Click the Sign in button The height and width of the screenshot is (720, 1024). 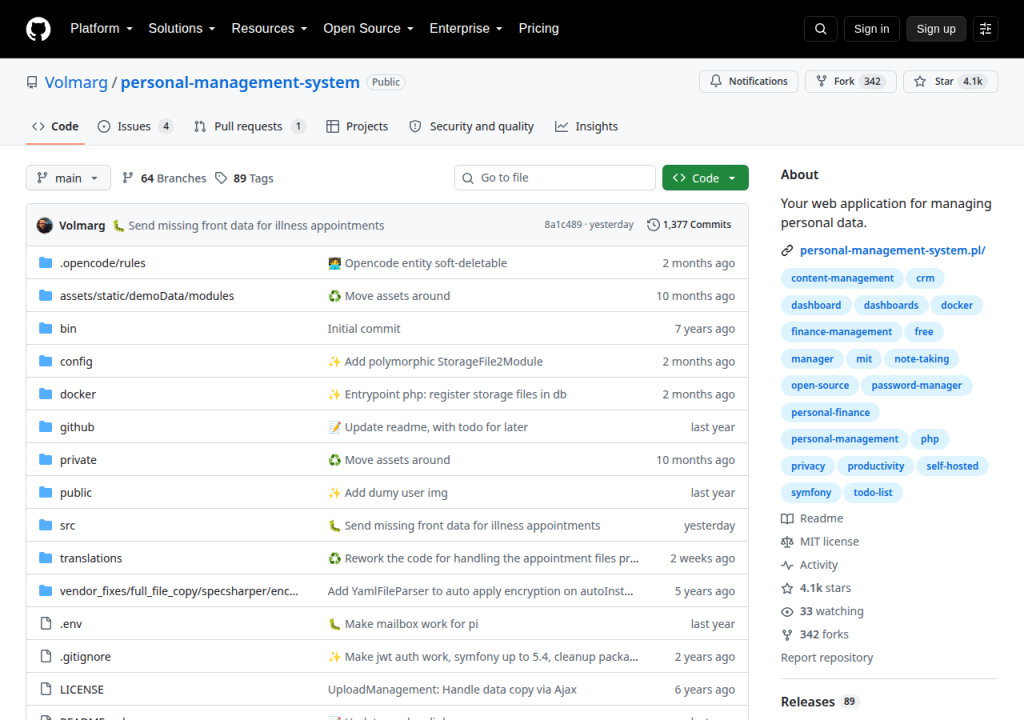[x=871, y=29]
